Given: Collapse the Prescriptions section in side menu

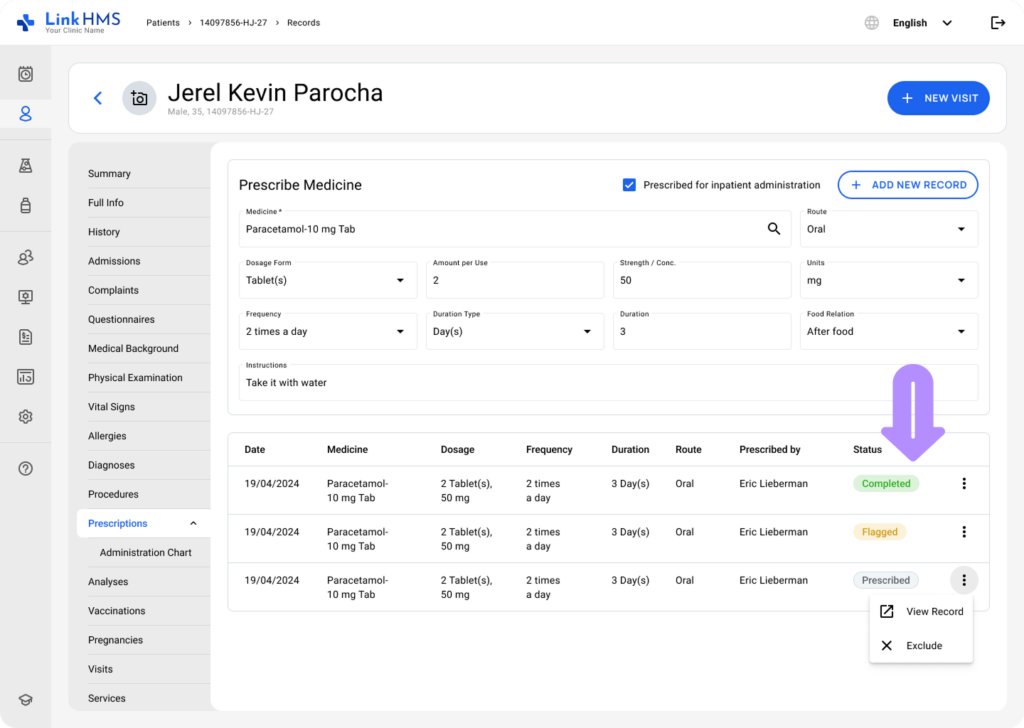Looking at the screenshot, I should (x=193, y=524).
